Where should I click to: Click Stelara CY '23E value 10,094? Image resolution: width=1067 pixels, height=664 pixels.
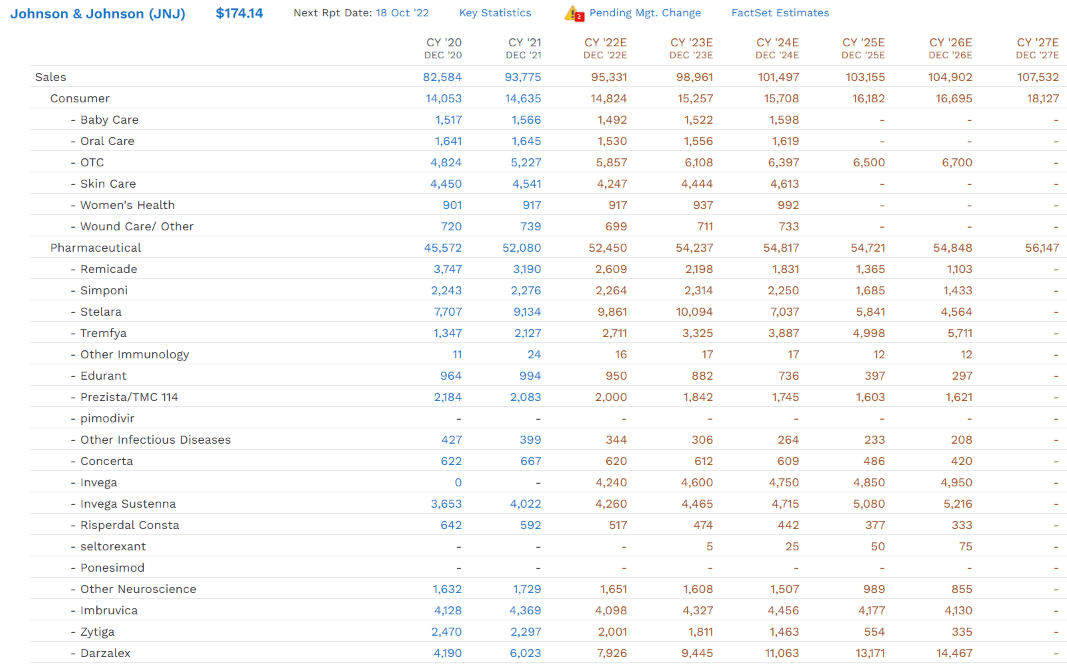click(x=694, y=312)
